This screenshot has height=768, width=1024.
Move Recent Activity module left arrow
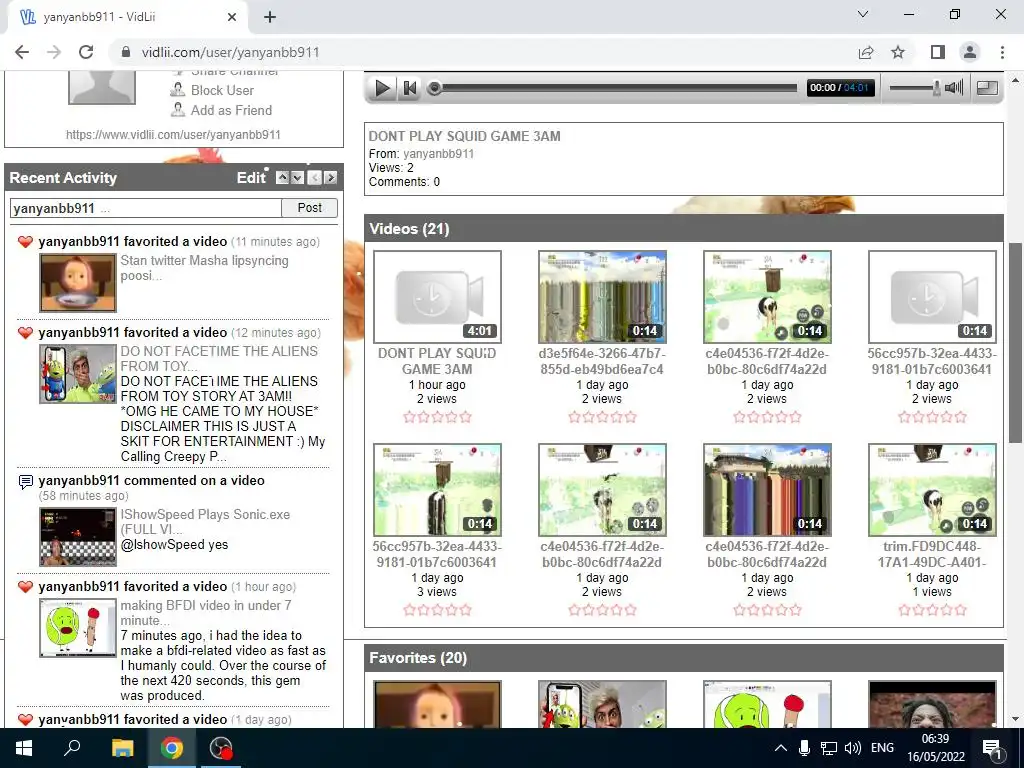315,178
